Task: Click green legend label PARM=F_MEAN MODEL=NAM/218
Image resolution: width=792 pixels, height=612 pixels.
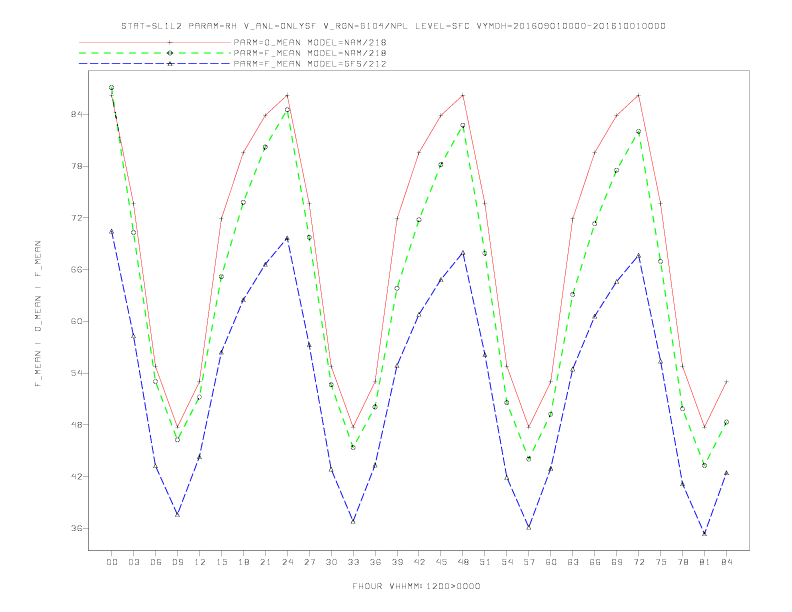Action: [x=310, y=53]
